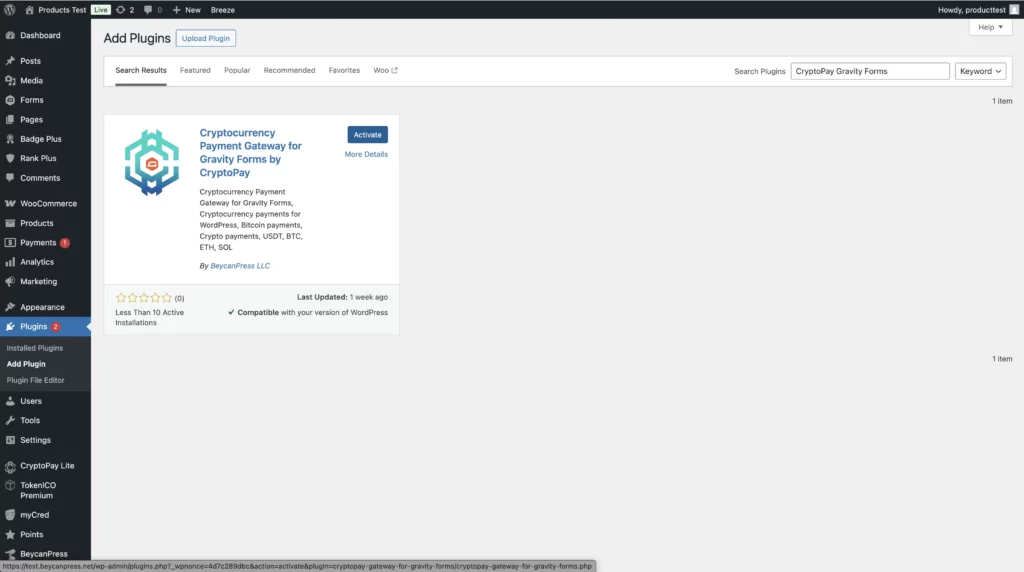This screenshot has width=1024, height=572.
Task: Switch to the Recommended plugins tab
Action: point(289,71)
